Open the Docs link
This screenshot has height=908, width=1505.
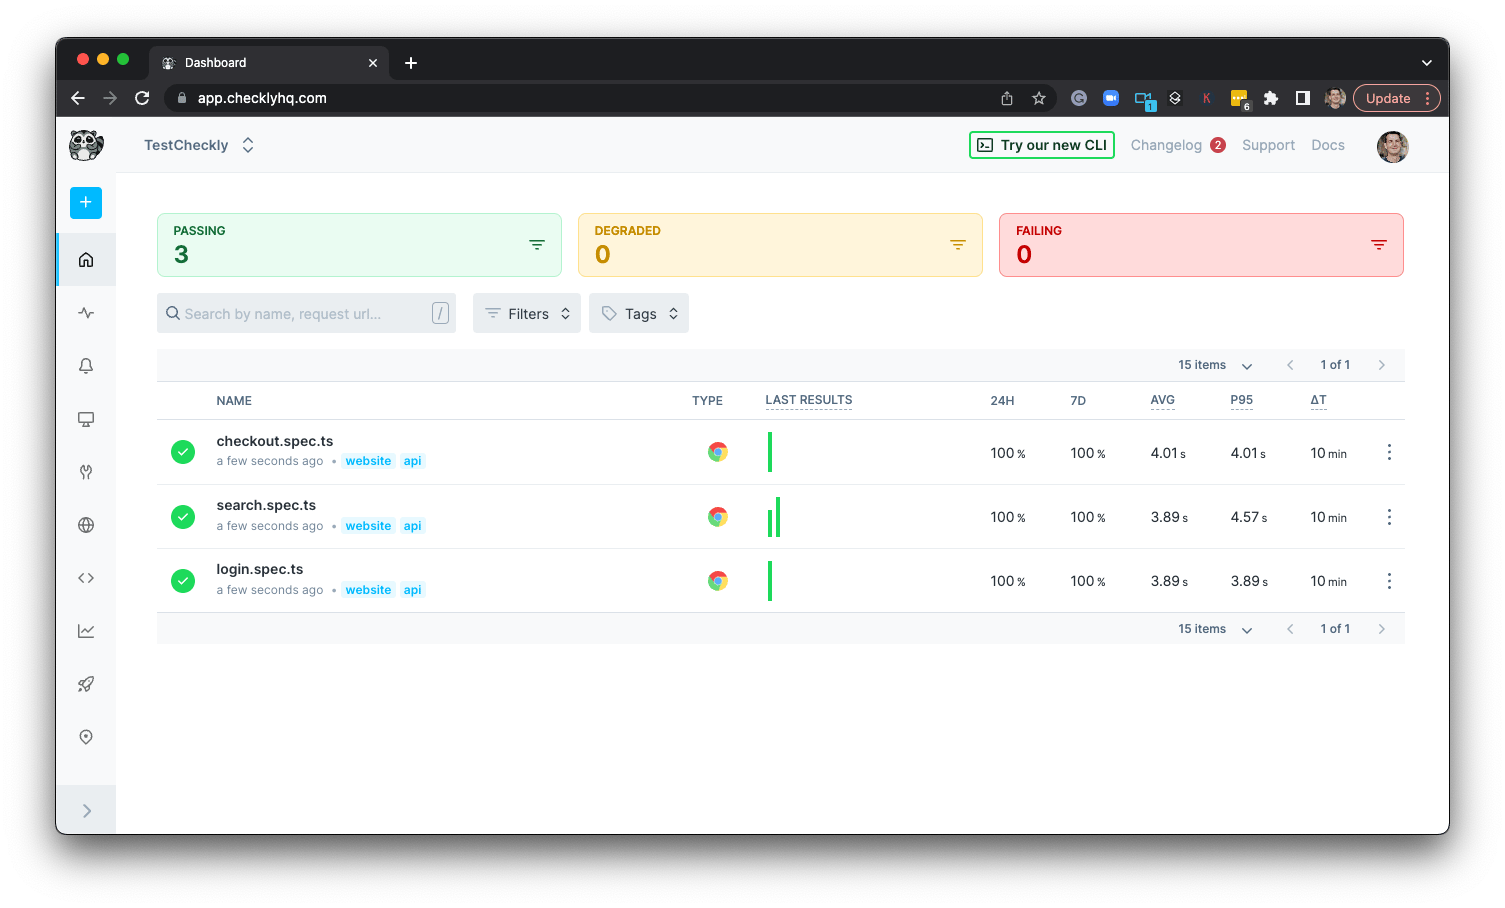(x=1327, y=145)
